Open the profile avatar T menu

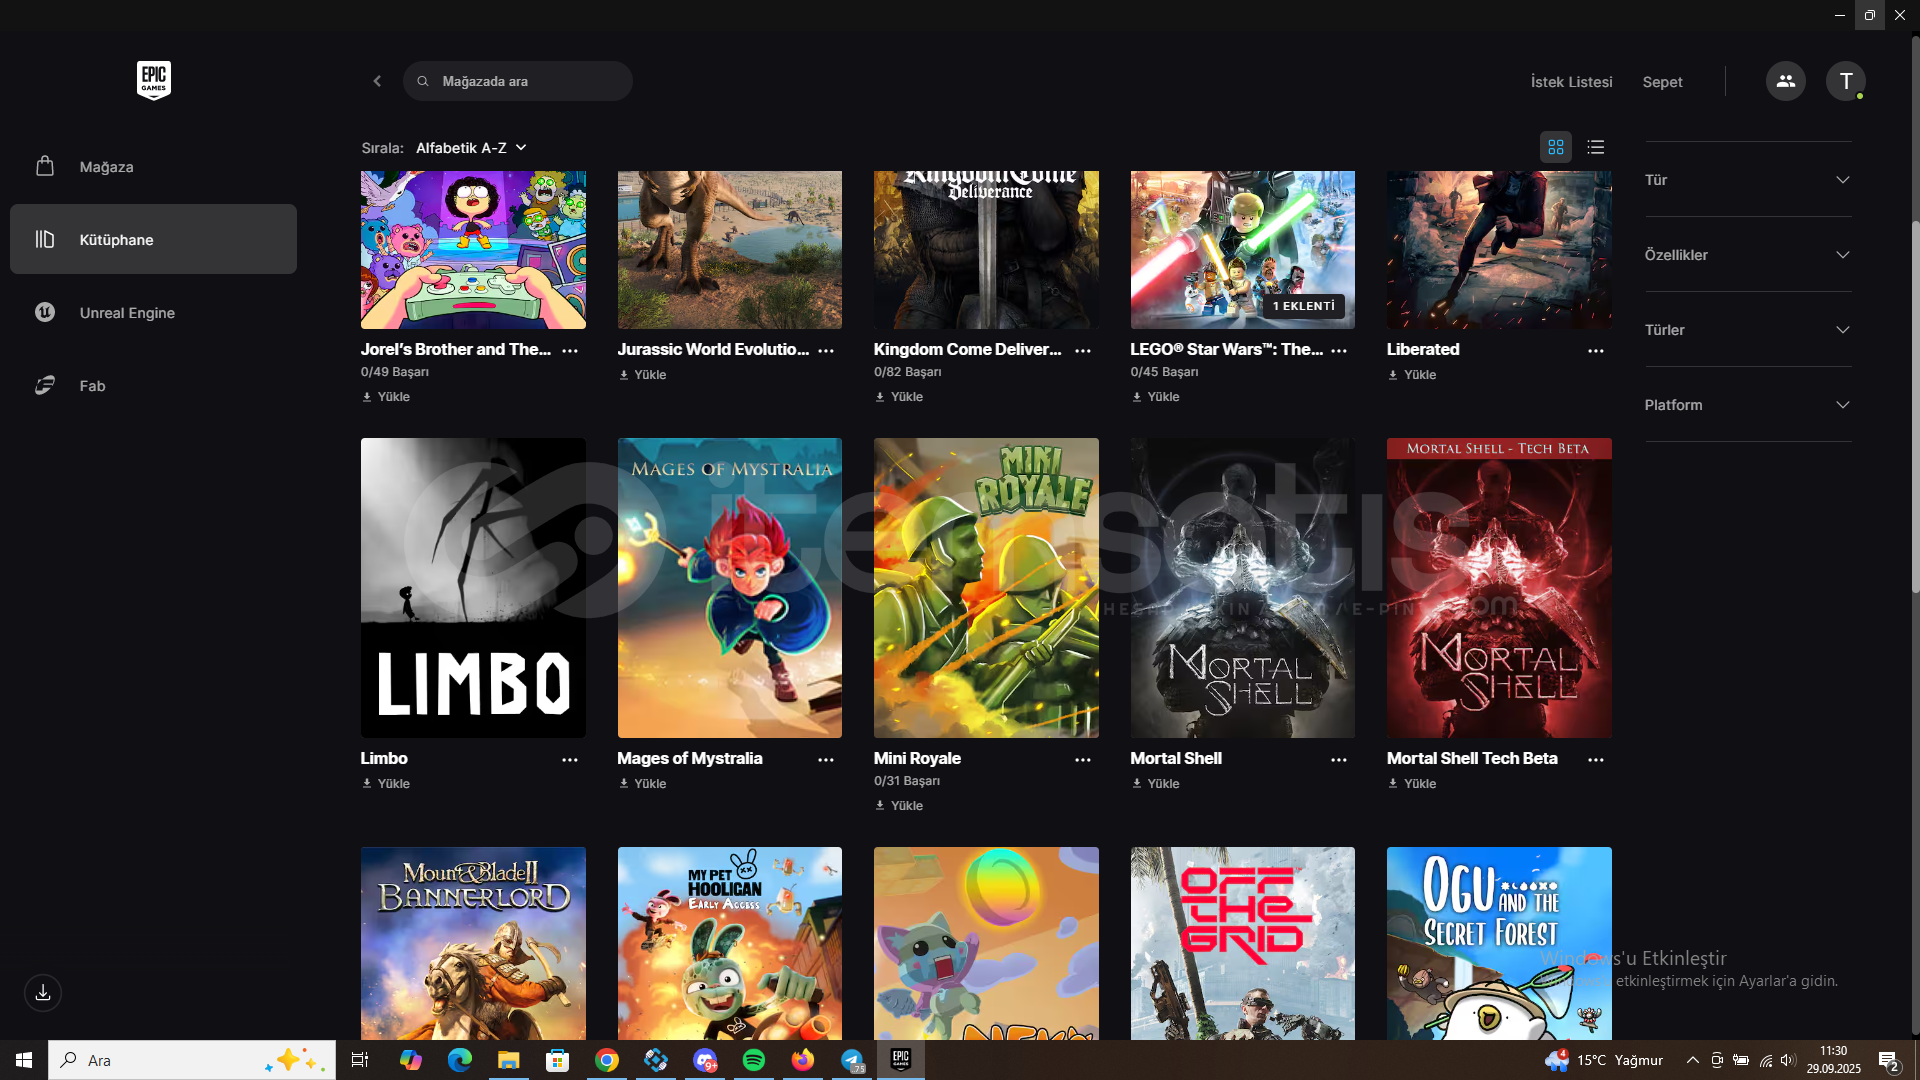(x=1845, y=81)
